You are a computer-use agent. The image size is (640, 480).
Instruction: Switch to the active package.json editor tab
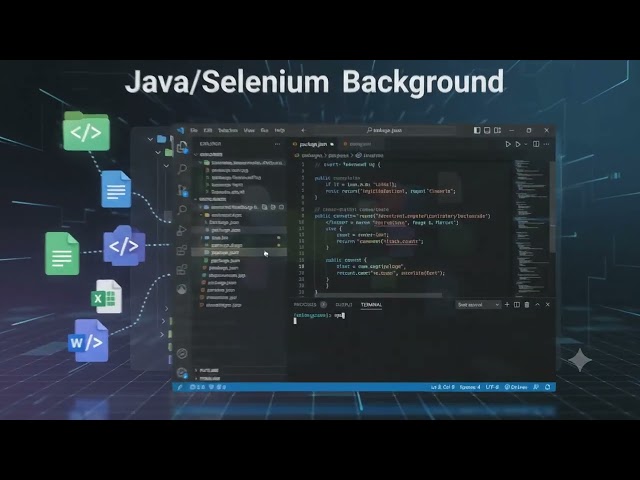pyautogui.click(x=313, y=144)
